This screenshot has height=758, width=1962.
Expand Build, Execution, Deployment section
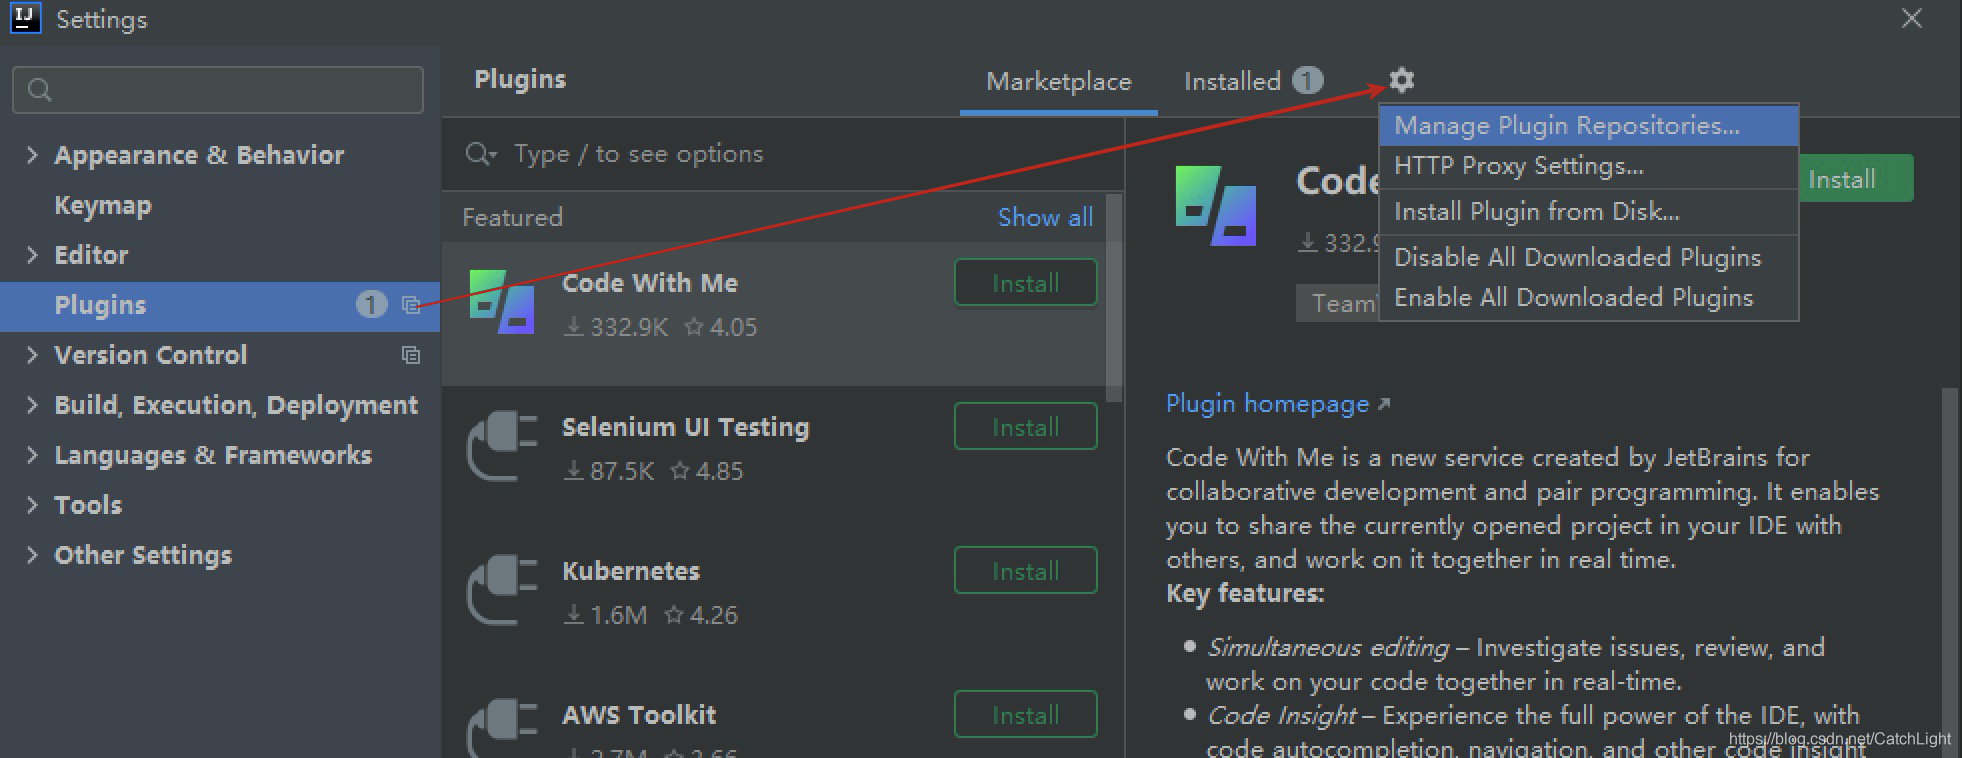32,404
